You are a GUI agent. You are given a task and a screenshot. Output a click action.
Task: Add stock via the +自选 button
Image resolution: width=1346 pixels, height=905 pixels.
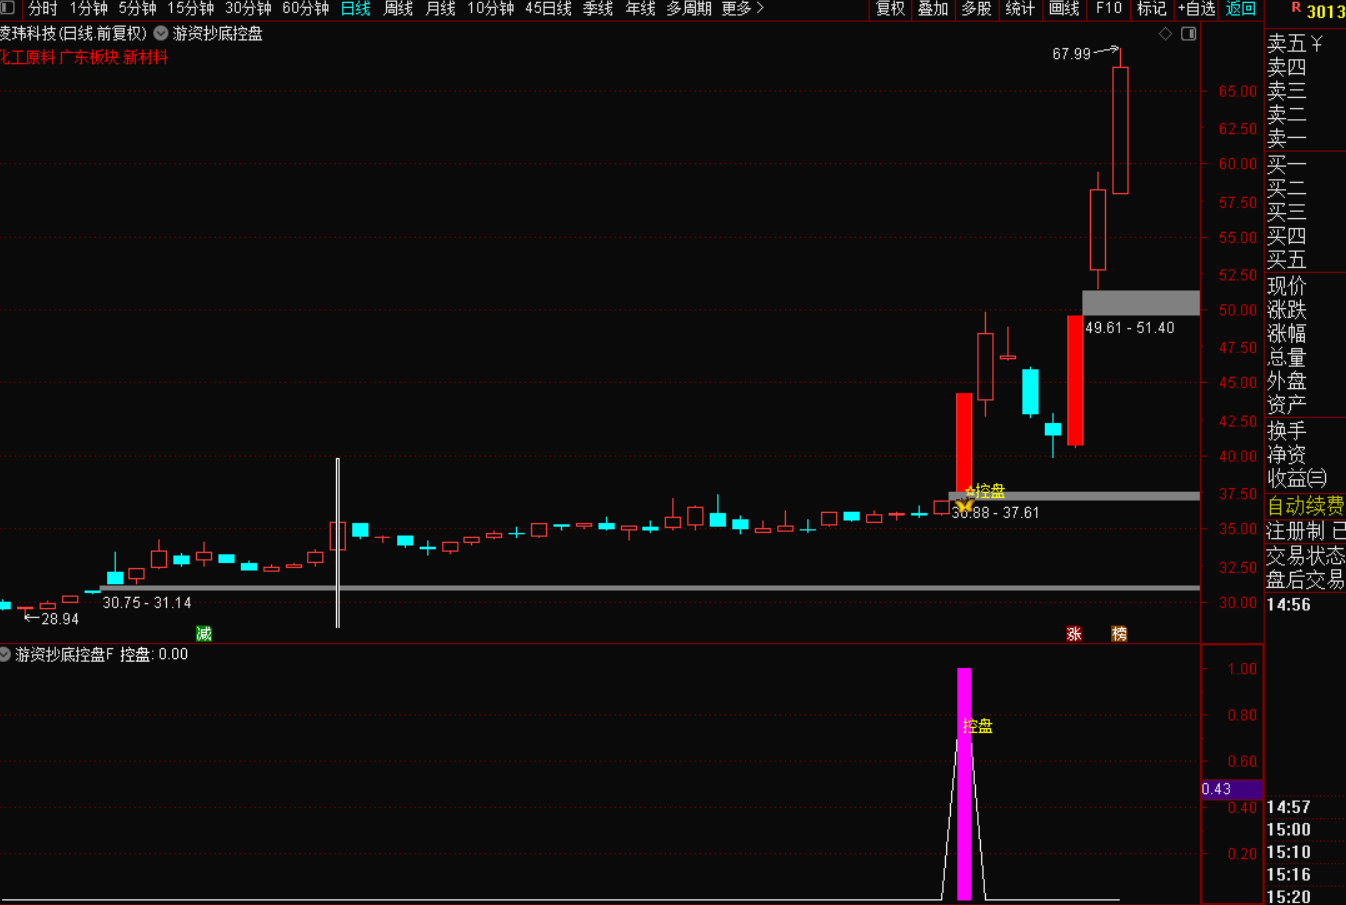pos(1196,9)
